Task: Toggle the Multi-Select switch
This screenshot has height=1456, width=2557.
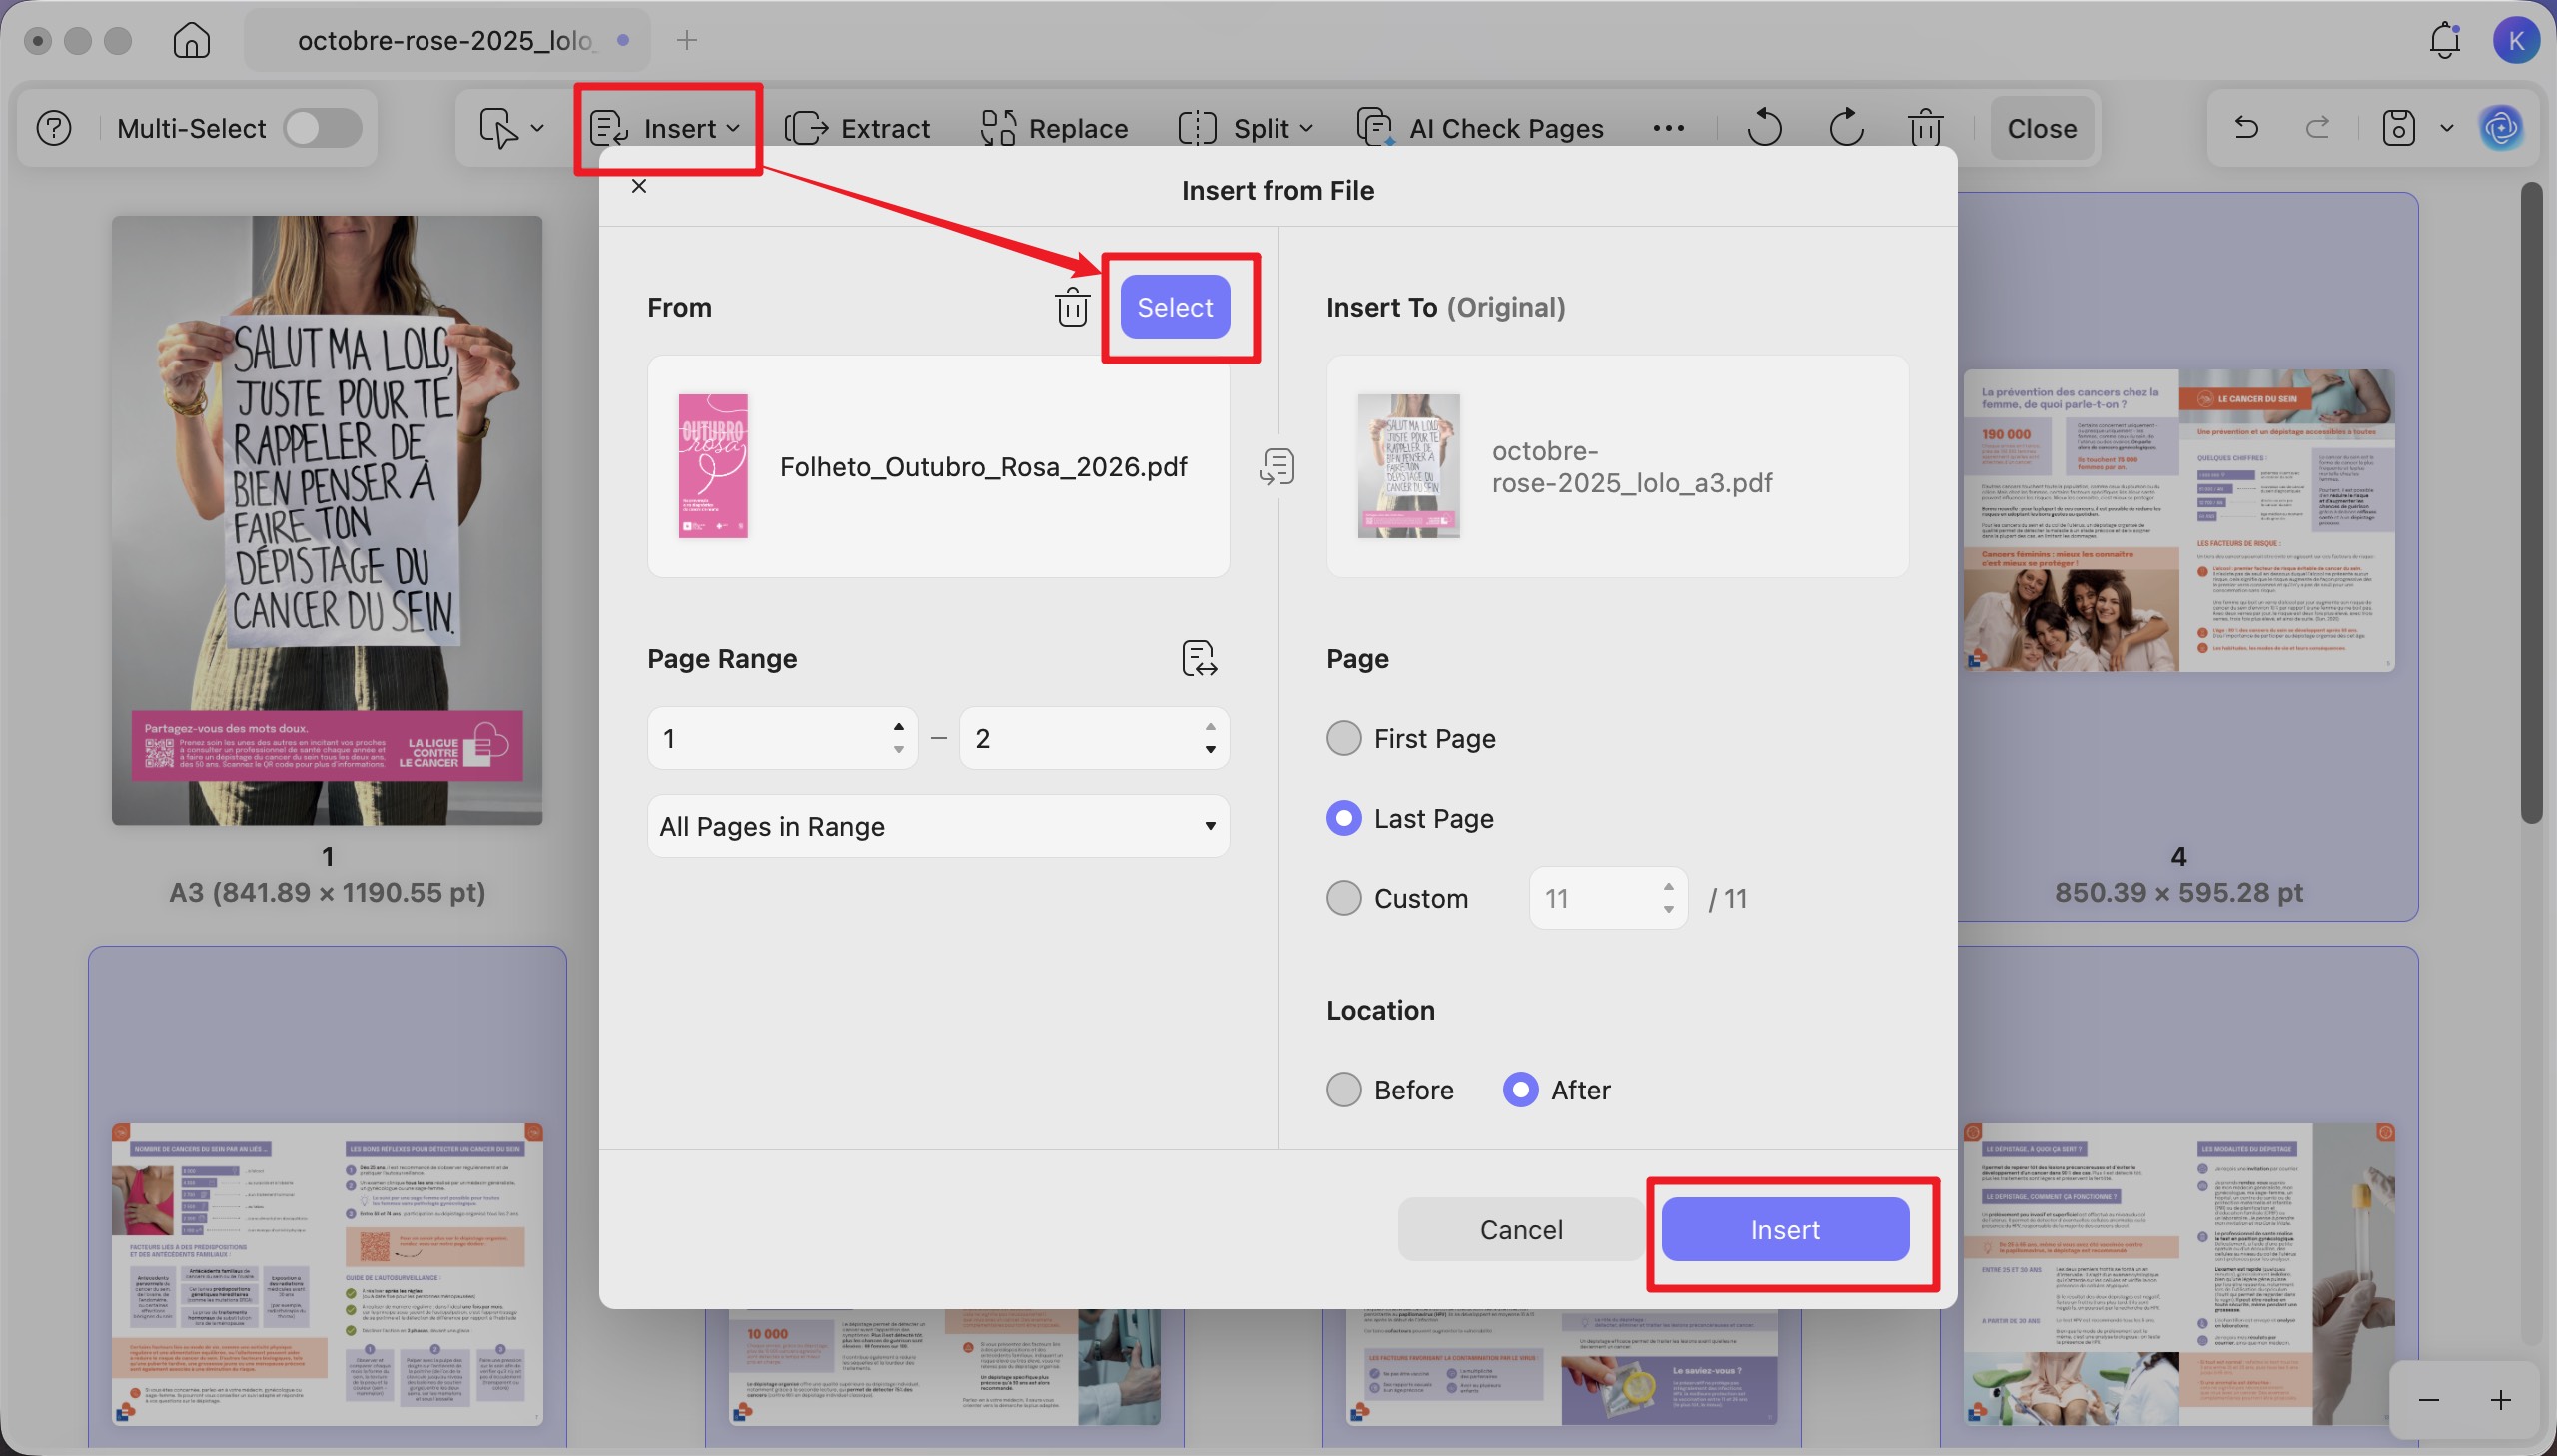Action: coord(322,128)
